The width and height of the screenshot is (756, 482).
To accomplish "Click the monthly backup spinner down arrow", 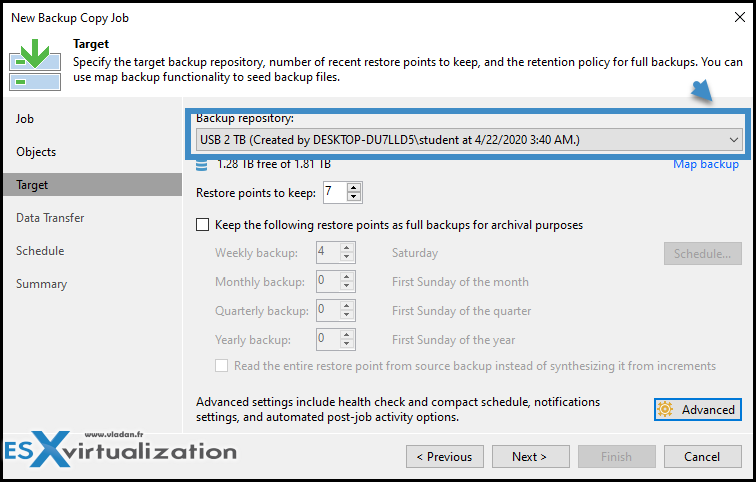I will [x=347, y=286].
